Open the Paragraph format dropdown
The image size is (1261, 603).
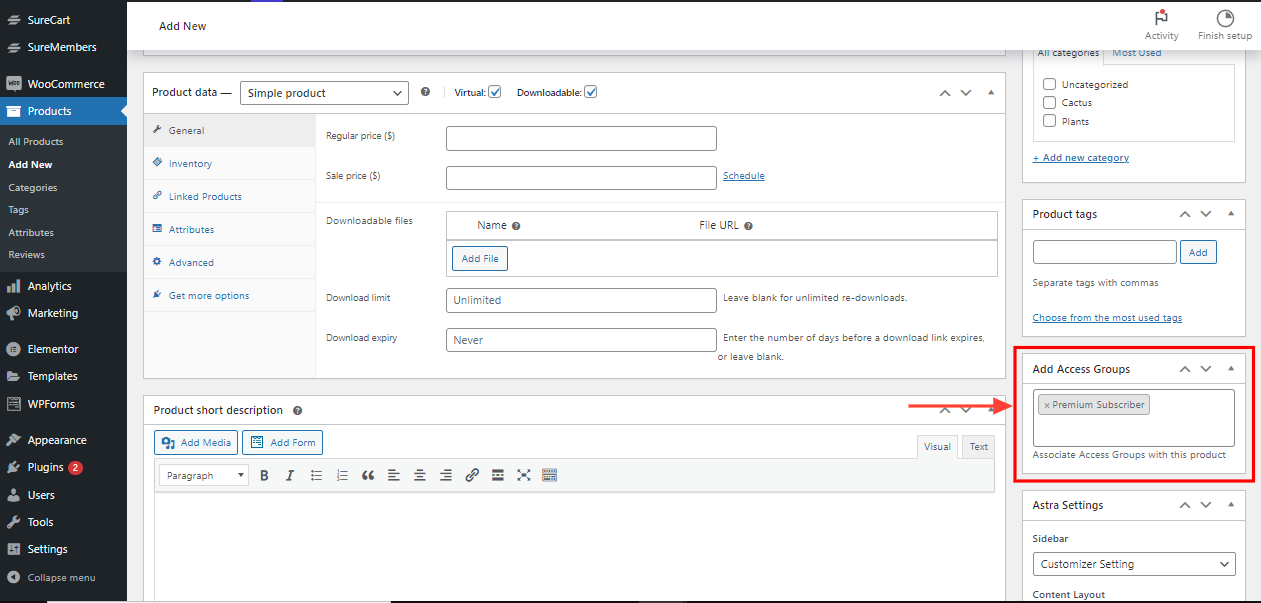click(203, 476)
